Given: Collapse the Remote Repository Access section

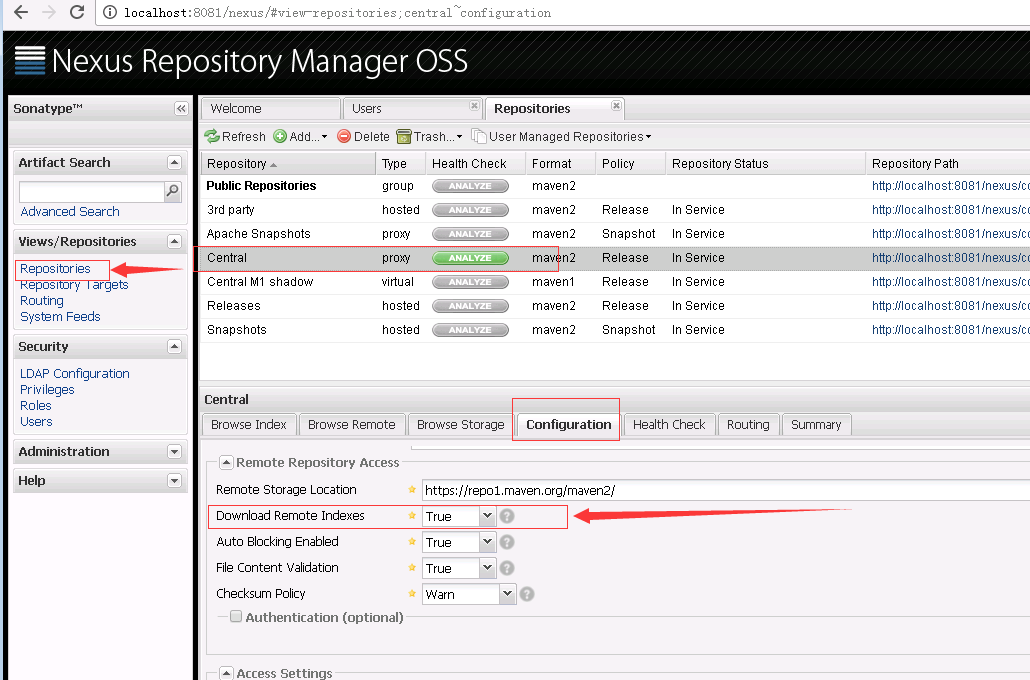Looking at the screenshot, I should 226,463.
